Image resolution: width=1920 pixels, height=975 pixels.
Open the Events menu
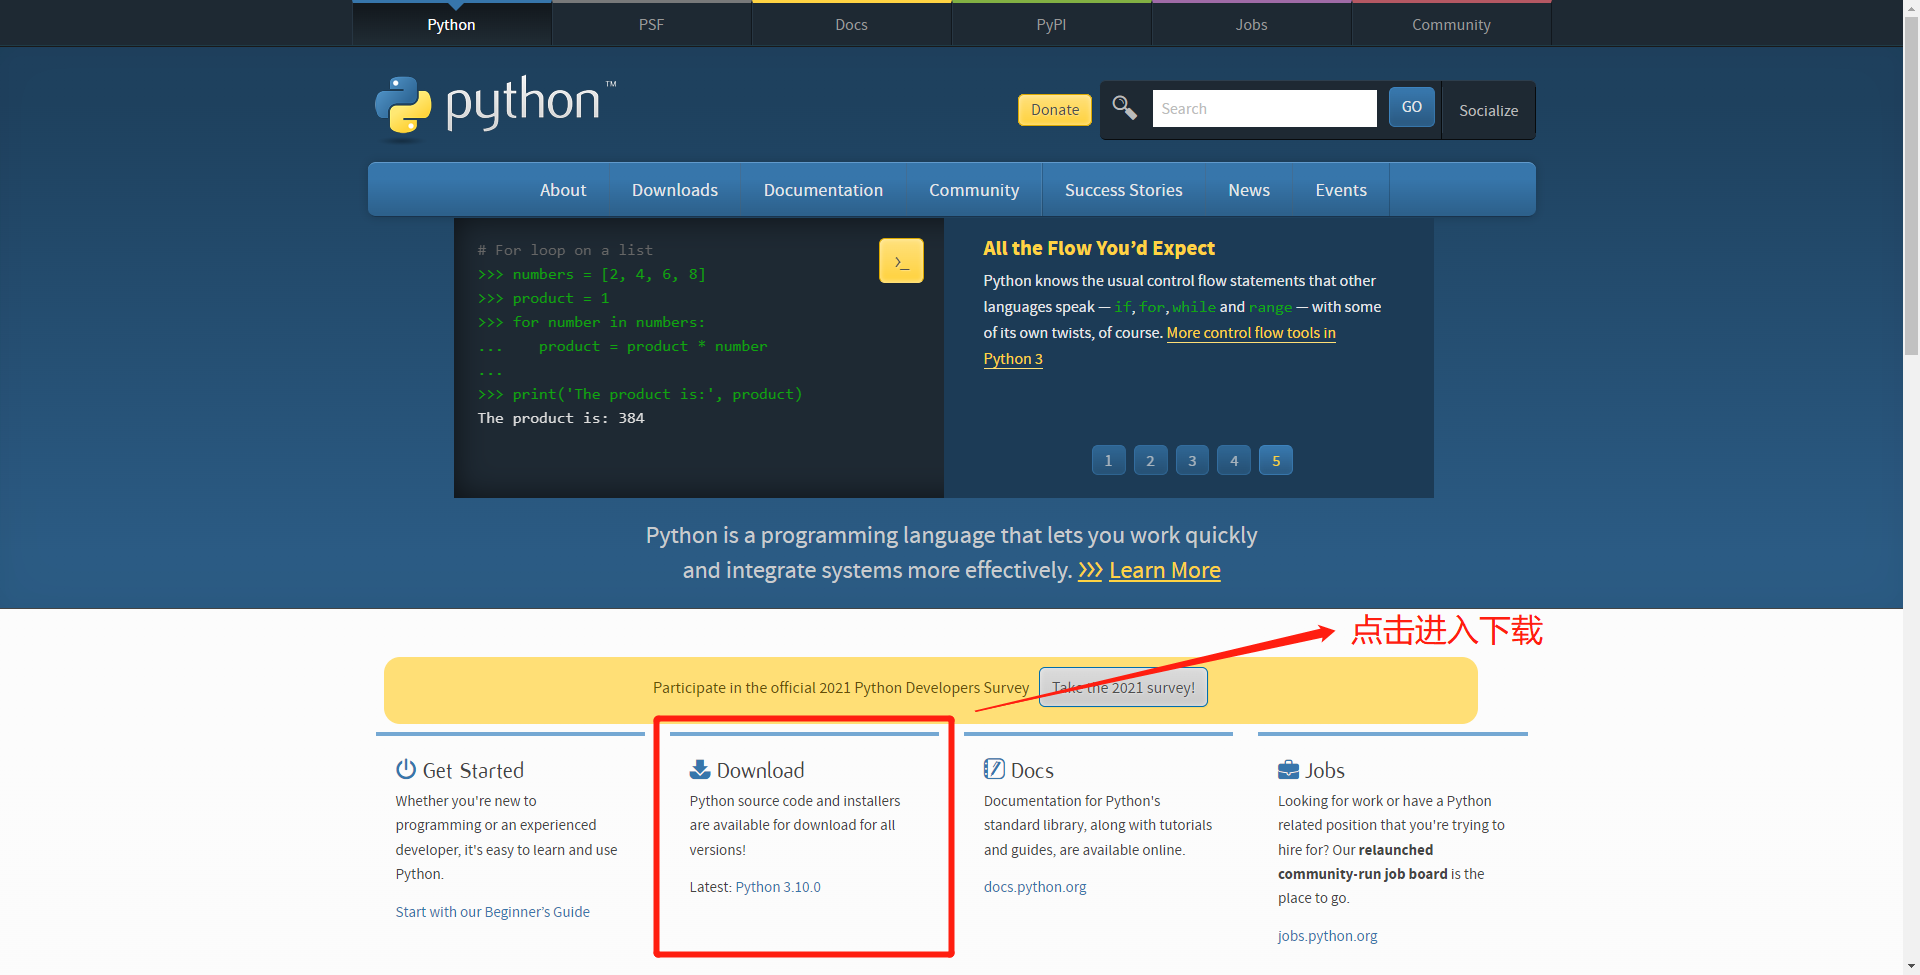pyautogui.click(x=1341, y=190)
